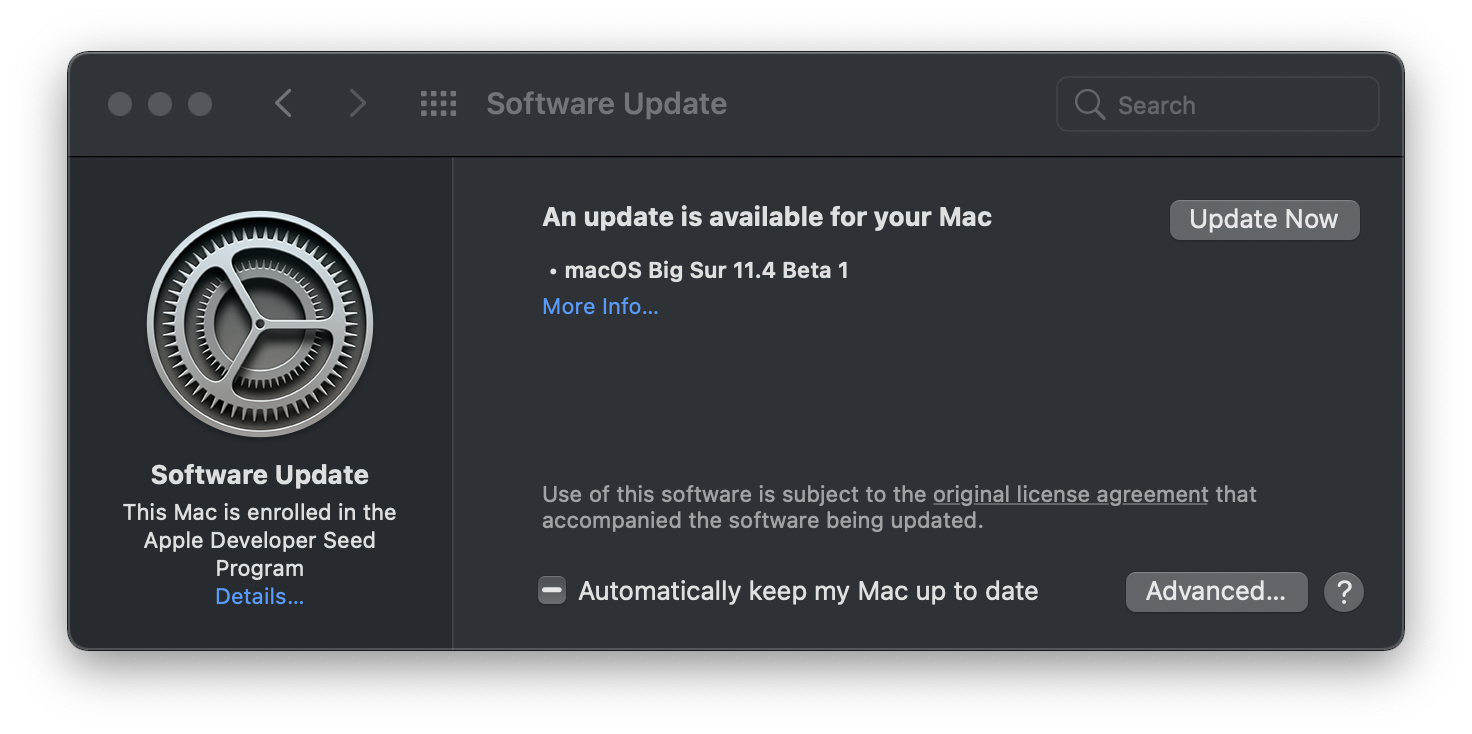The height and width of the screenshot is (734, 1472).
Task: Open the original license agreement link
Action: click(x=1070, y=494)
